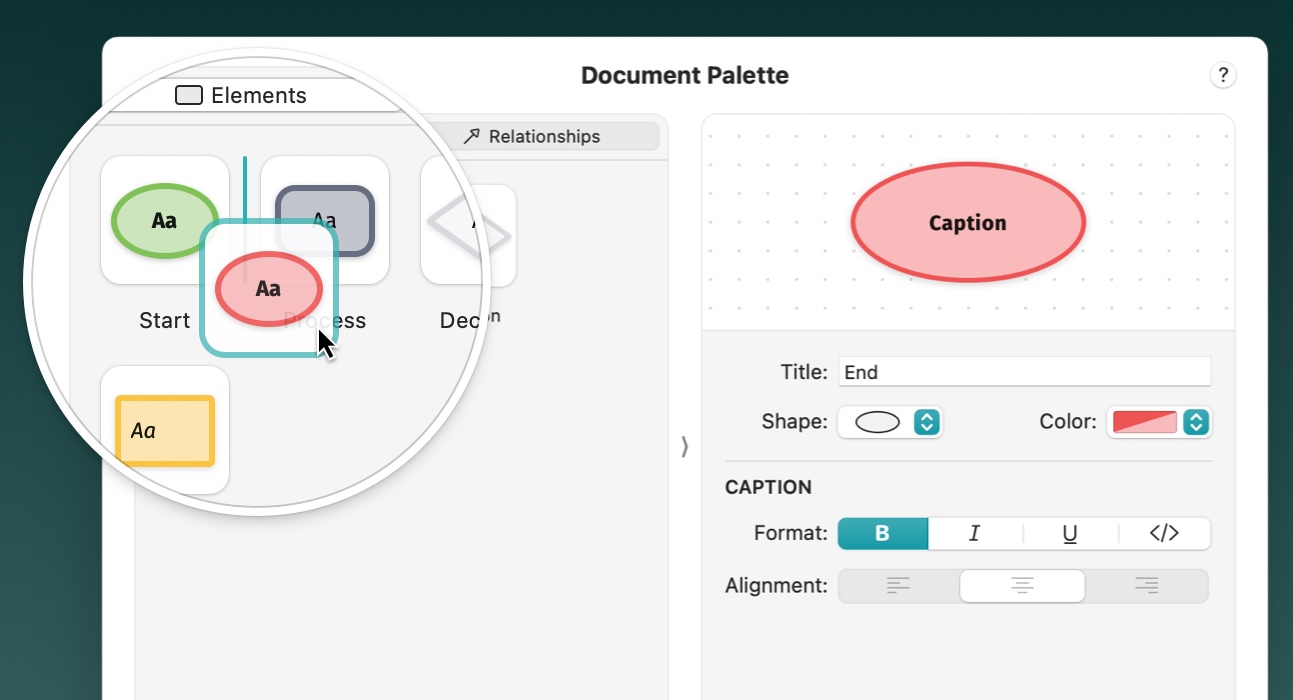The width and height of the screenshot is (1293, 700).
Task: Toggle code caption formatting
Action: coord(1164,533)
